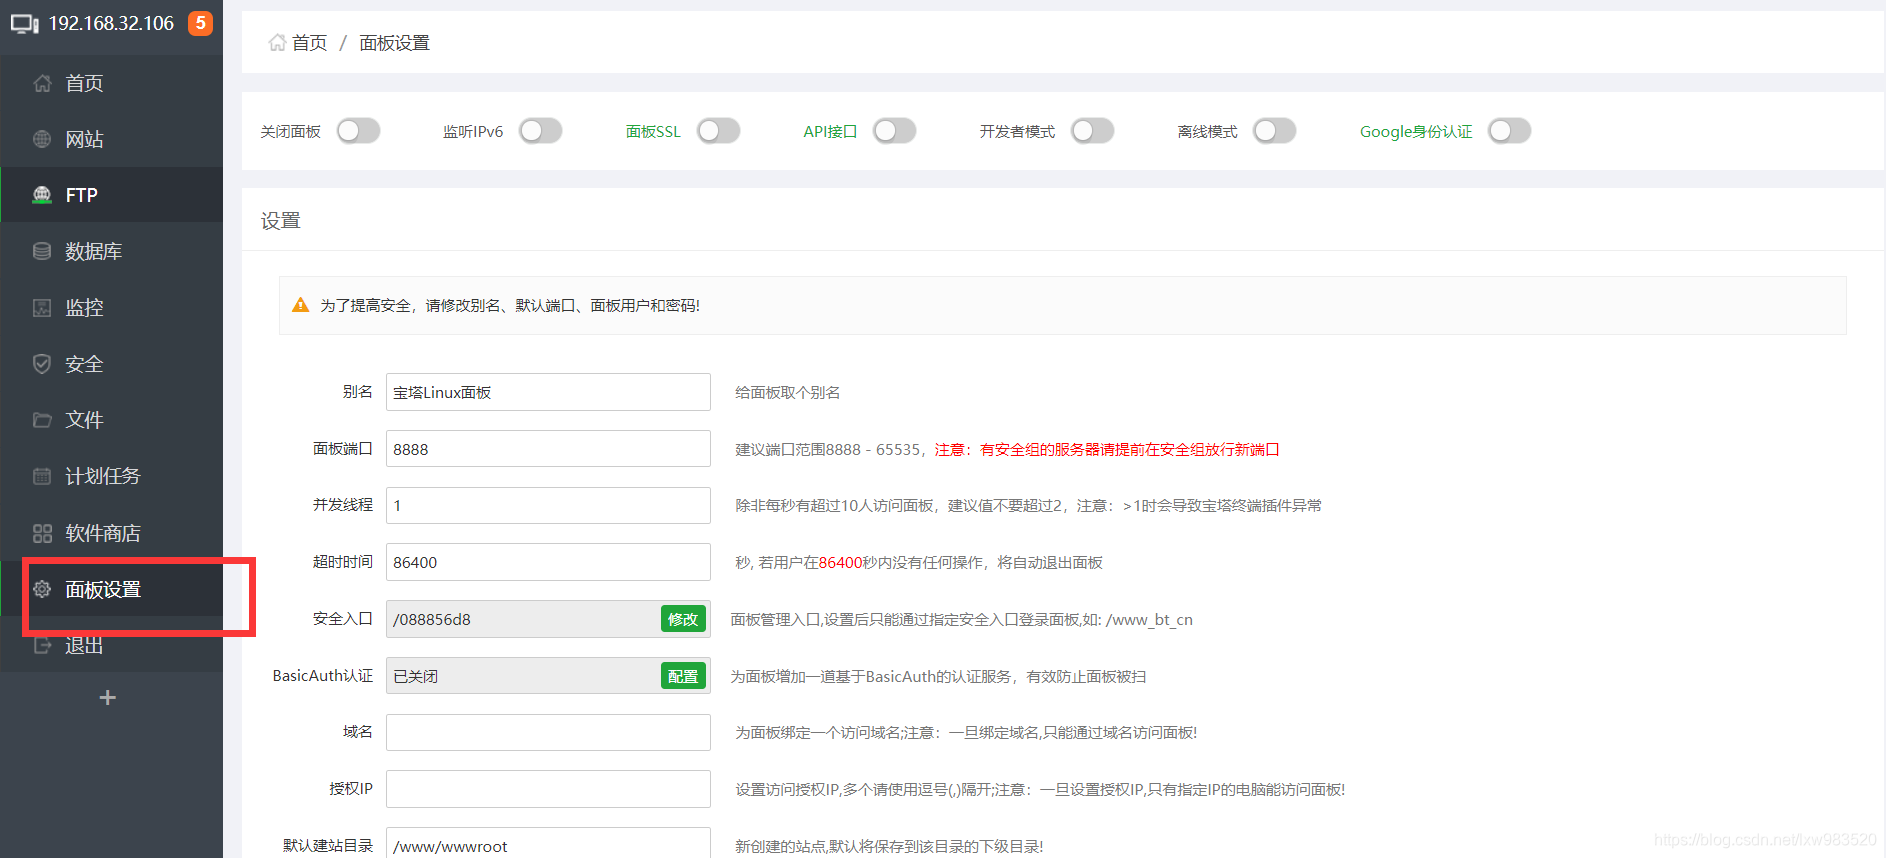Viewport: 1886px width, 858px height.
Task: Click the 默认建站目录 field /www/wwwroot
Action: click(548, 845)
